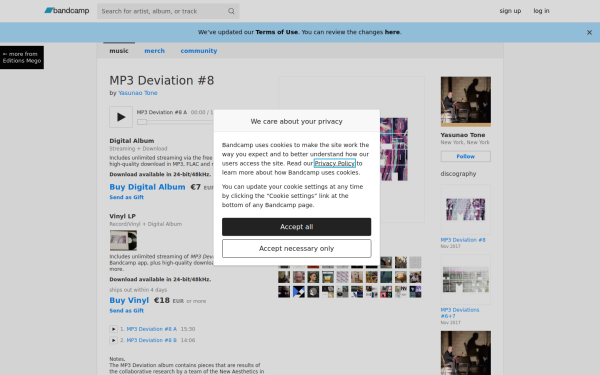600x375 pixels.
Task: Open Yasunao Tone artist photo
Action: pos(466,101)
